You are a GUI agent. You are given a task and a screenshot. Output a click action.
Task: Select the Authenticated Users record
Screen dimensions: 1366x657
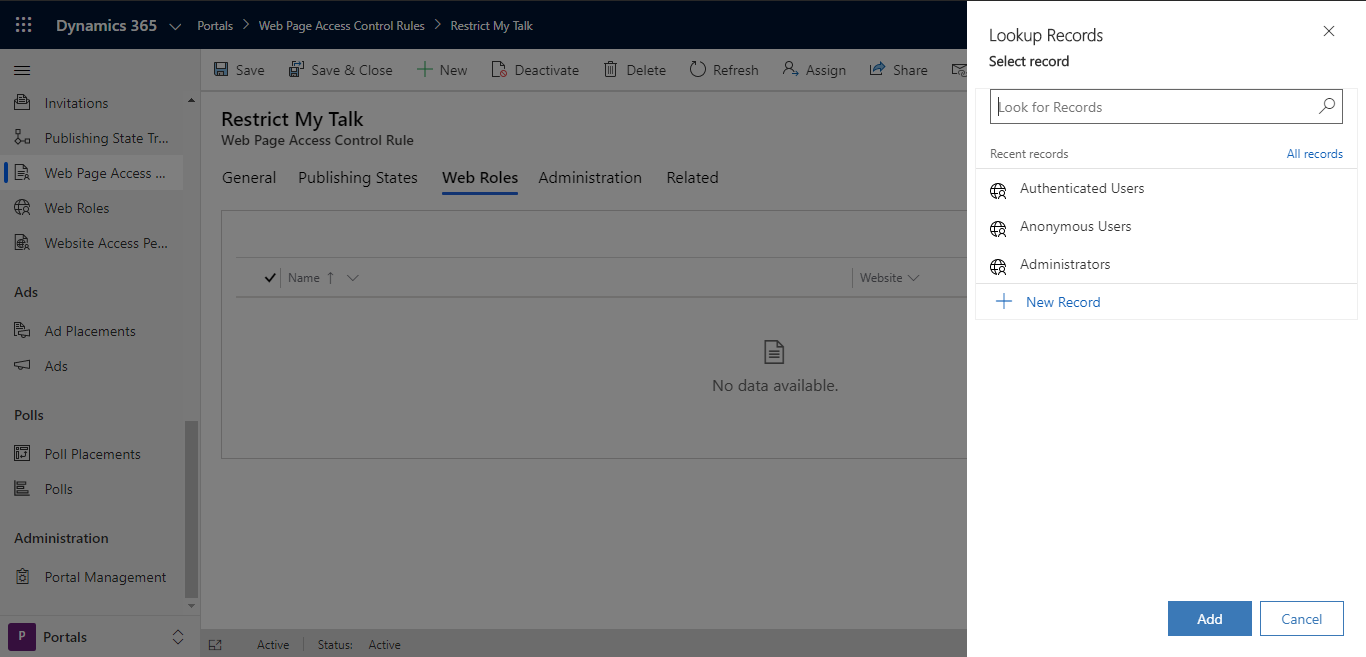click(x=1166, y=189)
